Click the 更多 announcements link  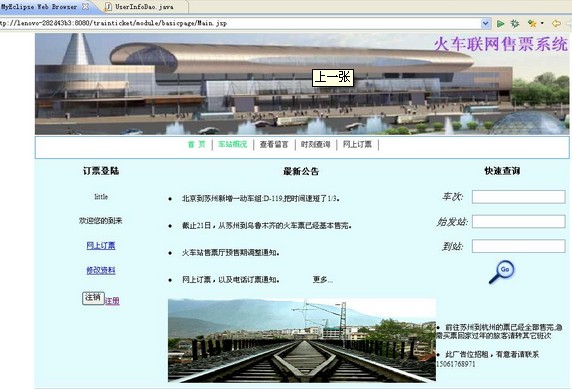pos(322,280)
